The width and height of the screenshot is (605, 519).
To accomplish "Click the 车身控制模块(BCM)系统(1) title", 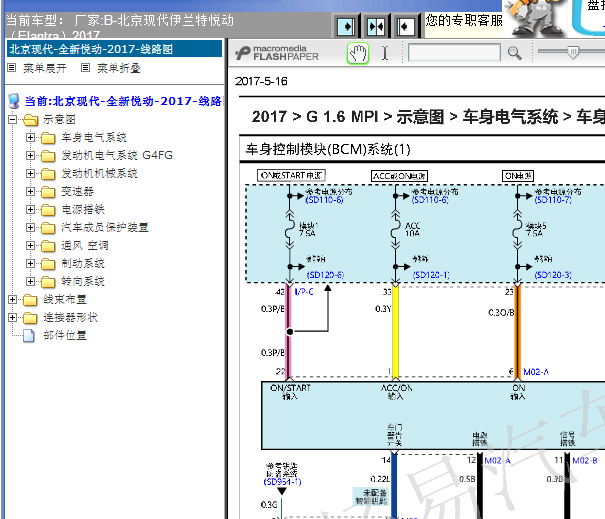I will point(328,149).
